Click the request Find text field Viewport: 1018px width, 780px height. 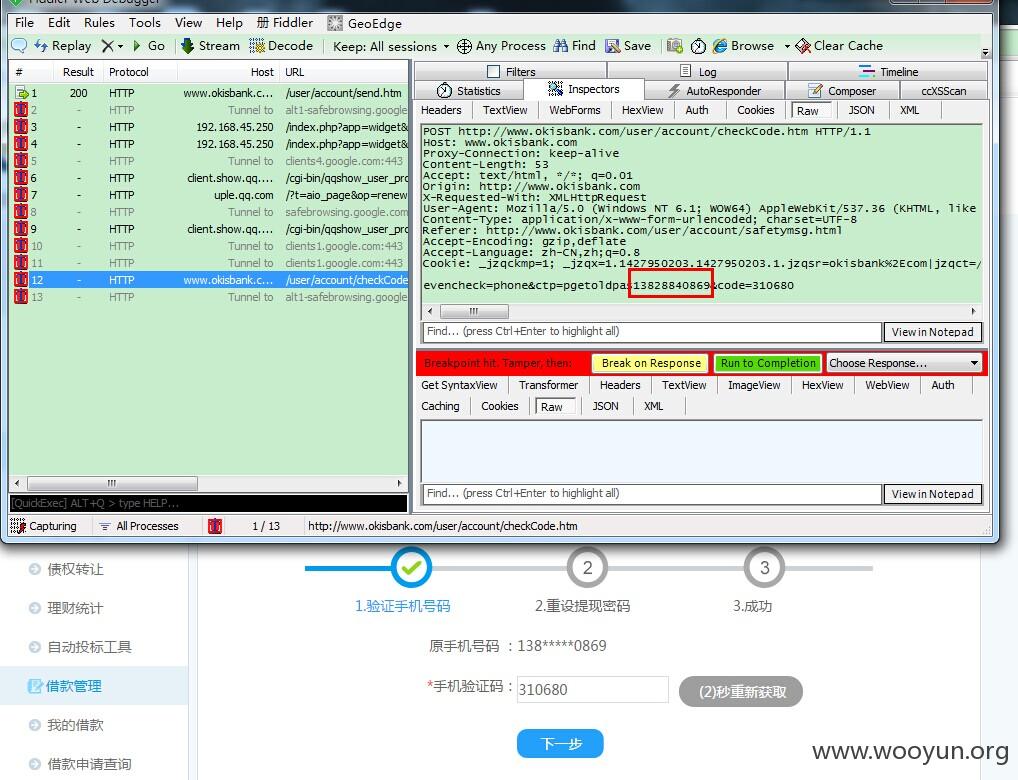pyautogui.click(x=651, y=331)
